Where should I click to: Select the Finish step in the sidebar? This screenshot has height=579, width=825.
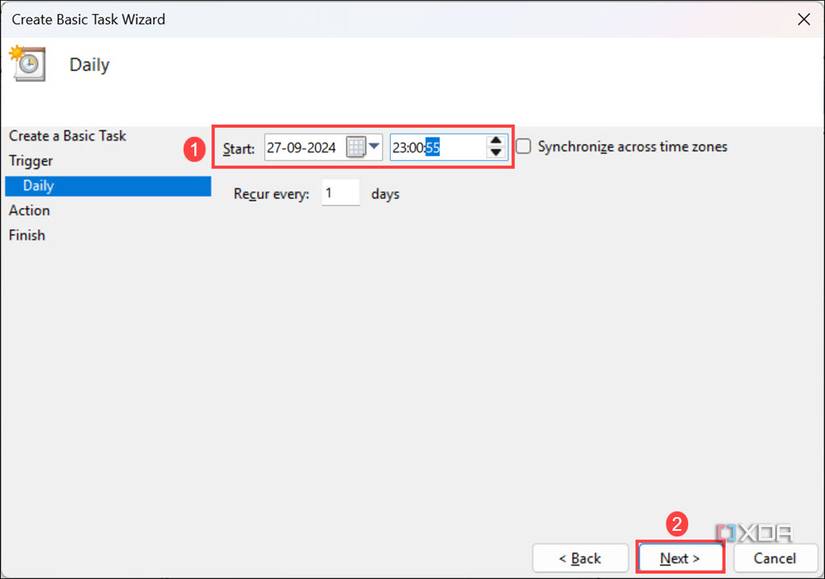pos(27,235)
